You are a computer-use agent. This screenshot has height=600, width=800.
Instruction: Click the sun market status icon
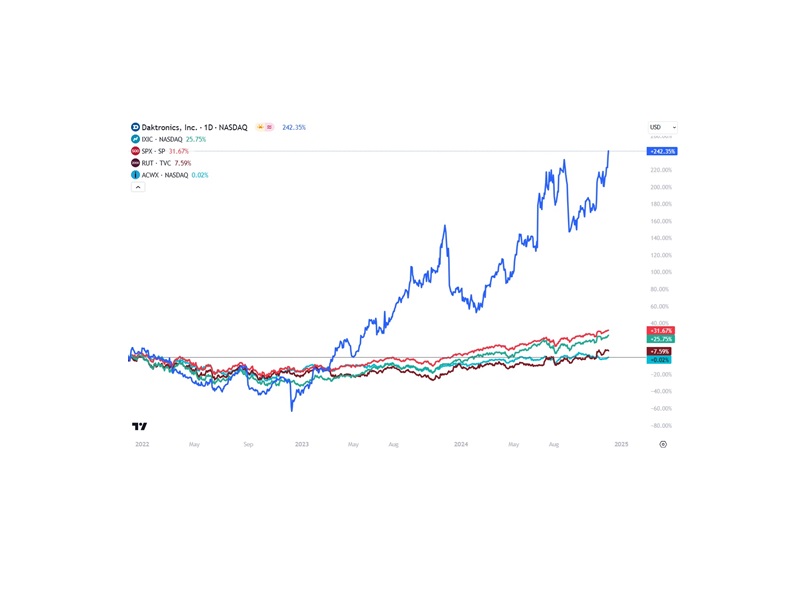point(260,128)
